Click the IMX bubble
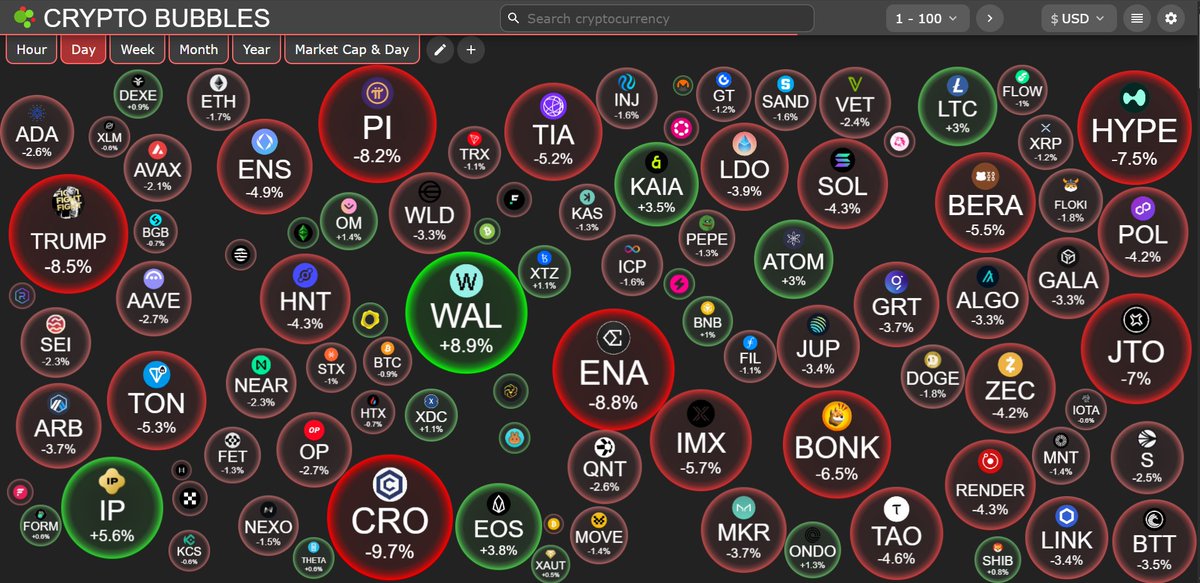Viewport: 1200px width, 583px height. 700,439
